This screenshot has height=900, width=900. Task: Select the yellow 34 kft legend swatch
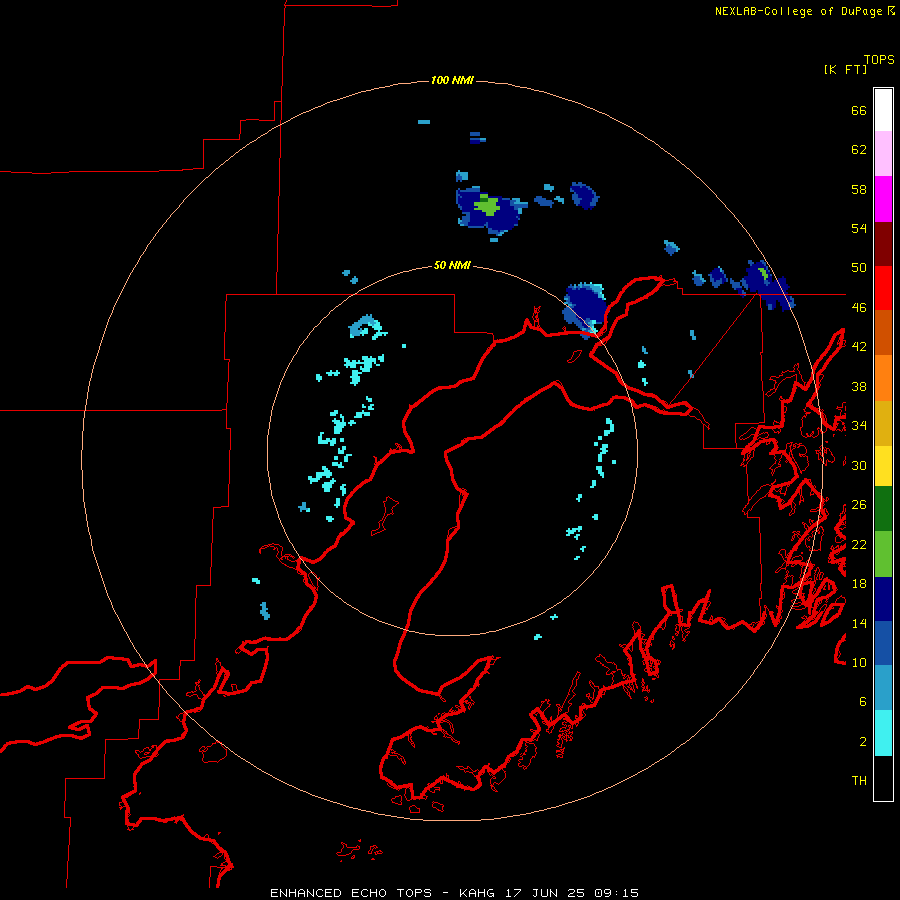[x=883, y=466]
